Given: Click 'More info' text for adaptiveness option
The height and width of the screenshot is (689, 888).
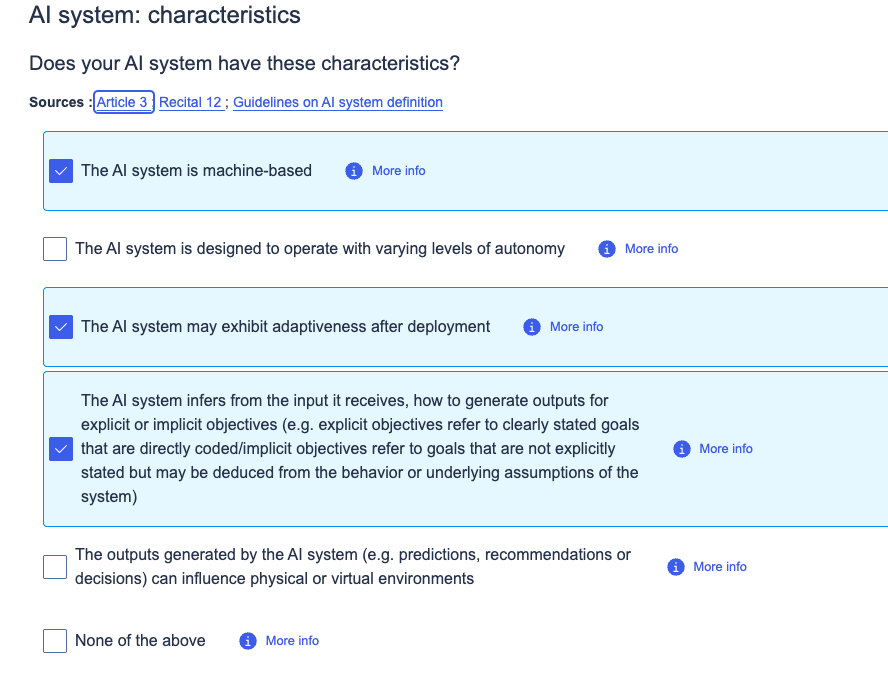Looking at the screenshot, I should click(x=577, y=327).
